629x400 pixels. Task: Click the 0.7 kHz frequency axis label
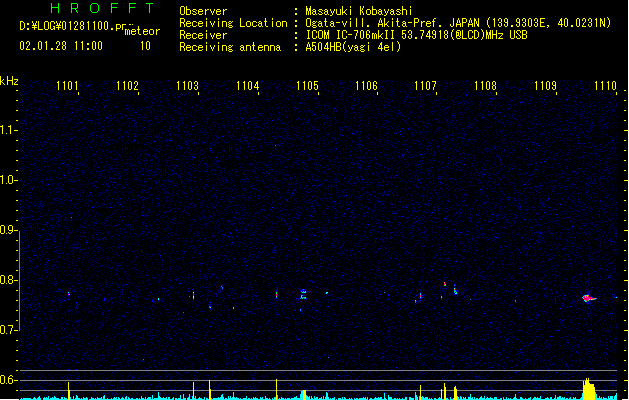[8, 330]
